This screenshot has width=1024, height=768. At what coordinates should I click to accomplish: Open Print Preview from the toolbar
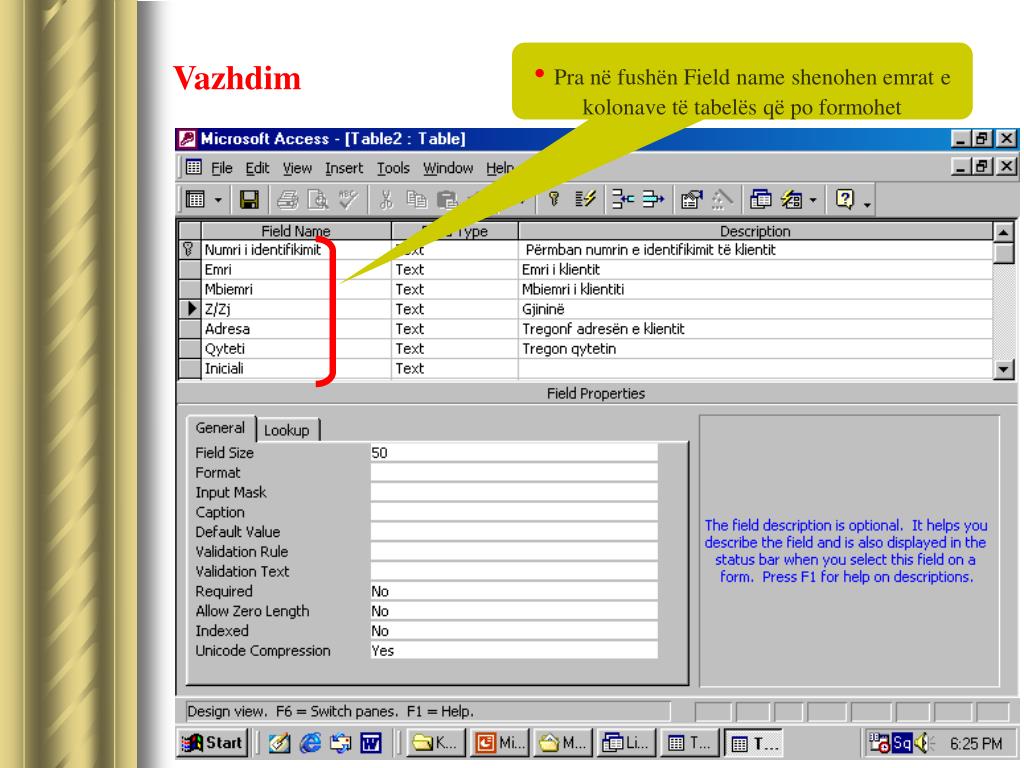(x=318, y=199)
